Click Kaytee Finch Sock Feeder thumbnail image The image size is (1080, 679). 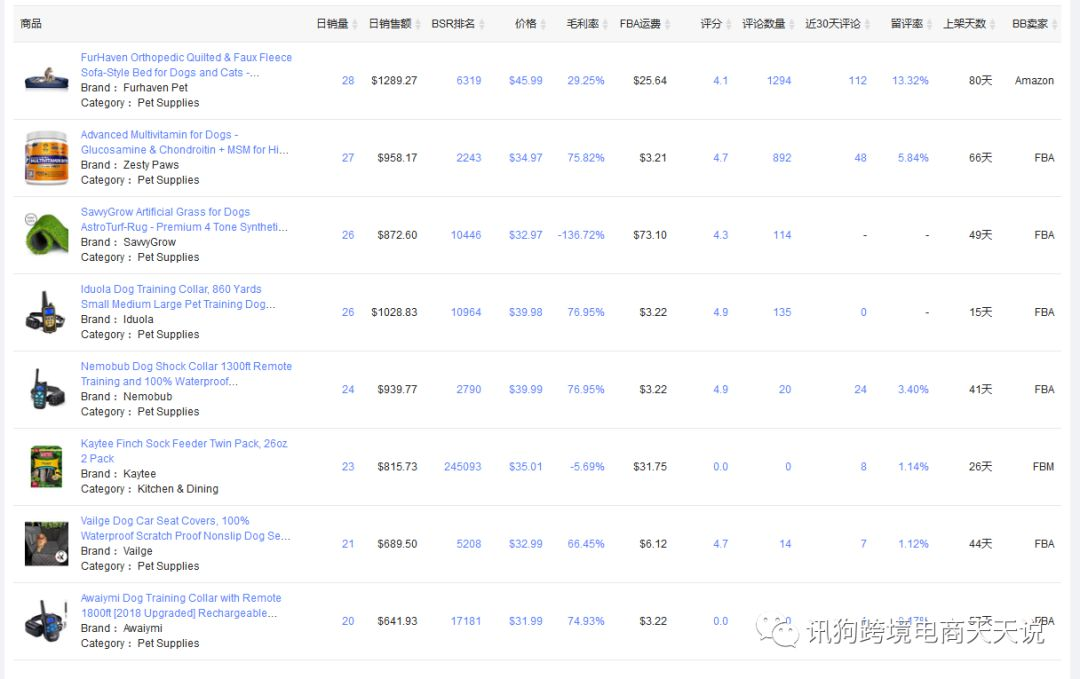pos(46,467)
